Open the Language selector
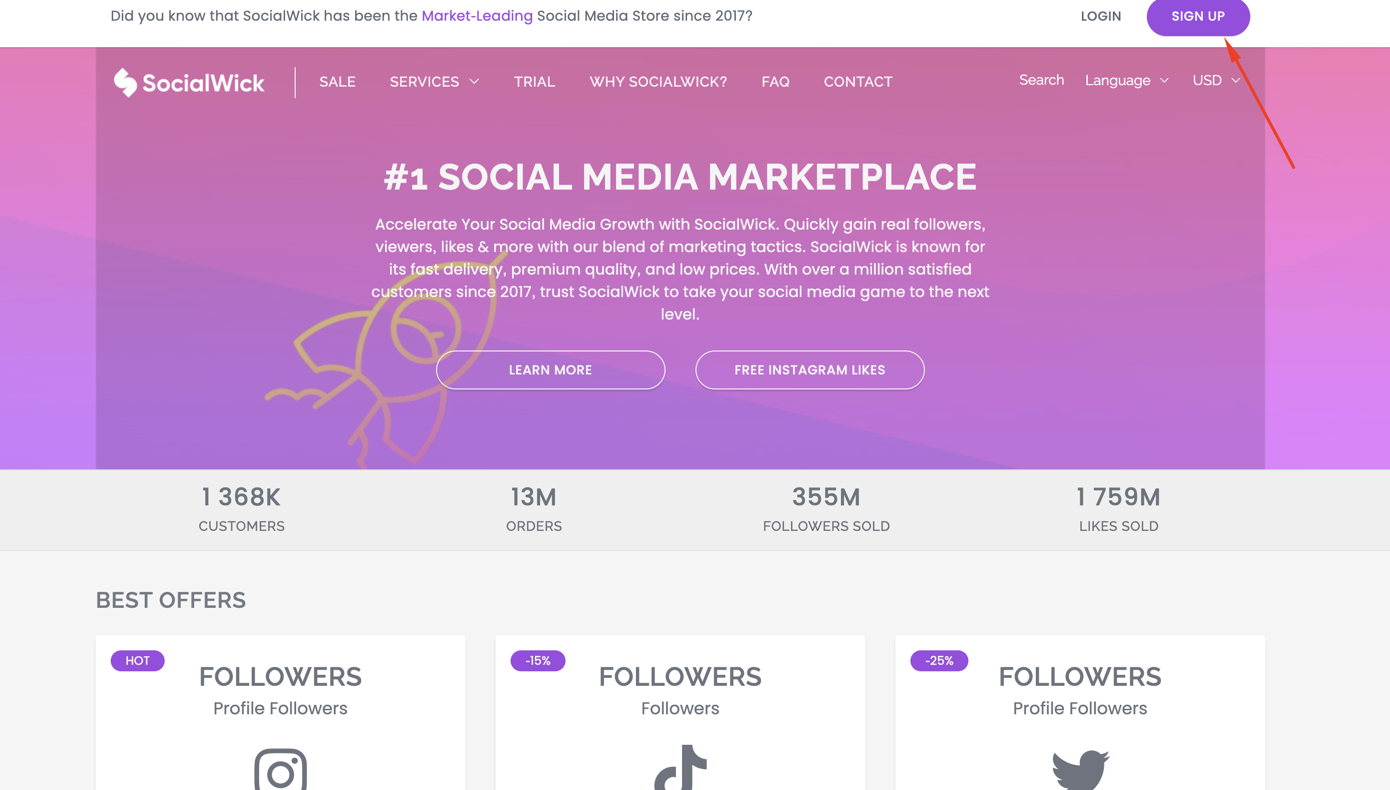This screenshot has height=790, width=1390. tap(1126, 80)
